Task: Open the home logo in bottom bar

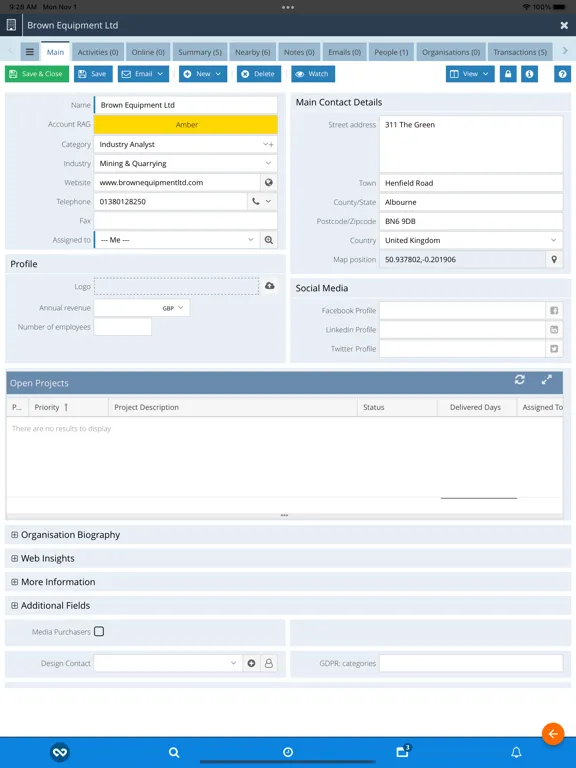Action: 60,752
